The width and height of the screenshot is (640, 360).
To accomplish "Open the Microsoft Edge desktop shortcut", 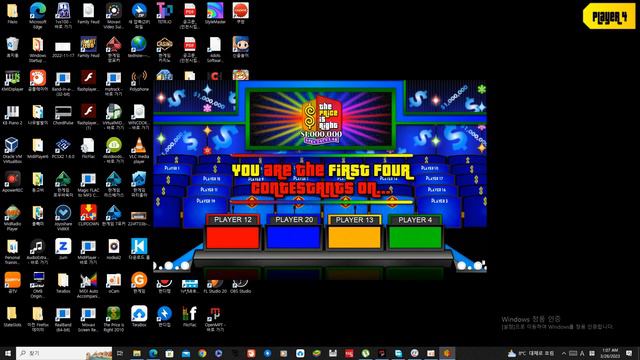I will pyautogui.click(x=38, y=15).
